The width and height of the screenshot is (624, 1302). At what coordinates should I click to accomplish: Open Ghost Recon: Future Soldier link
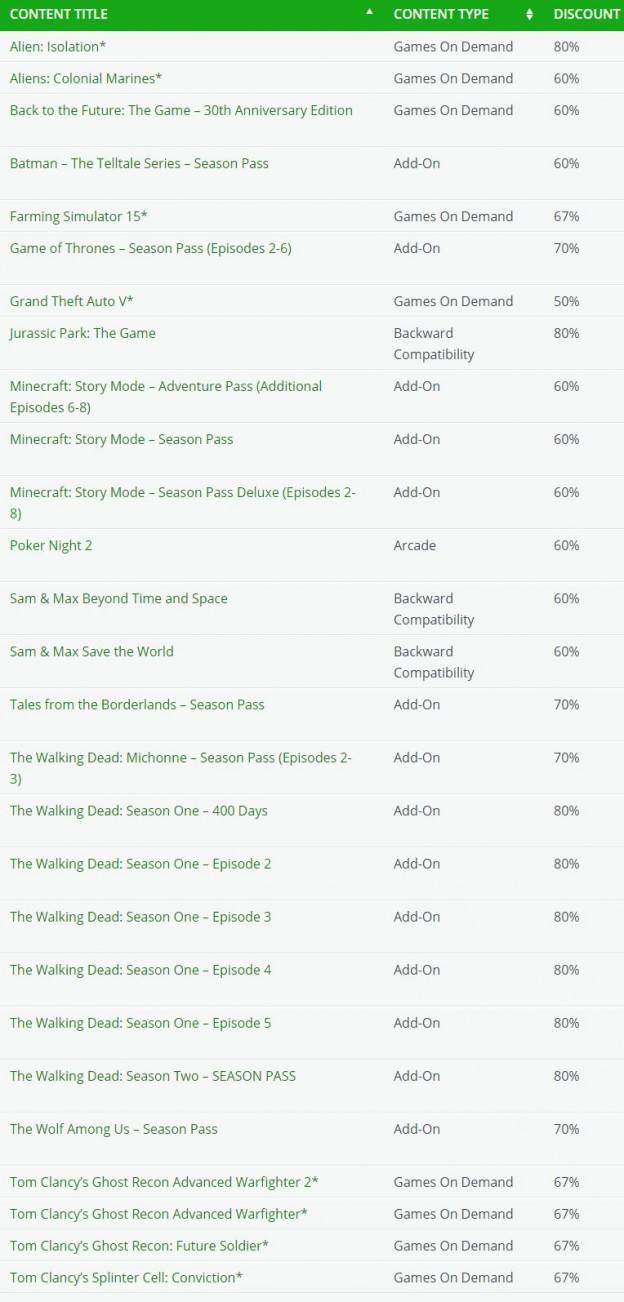pyautogui.click(x=139, y=1246)
